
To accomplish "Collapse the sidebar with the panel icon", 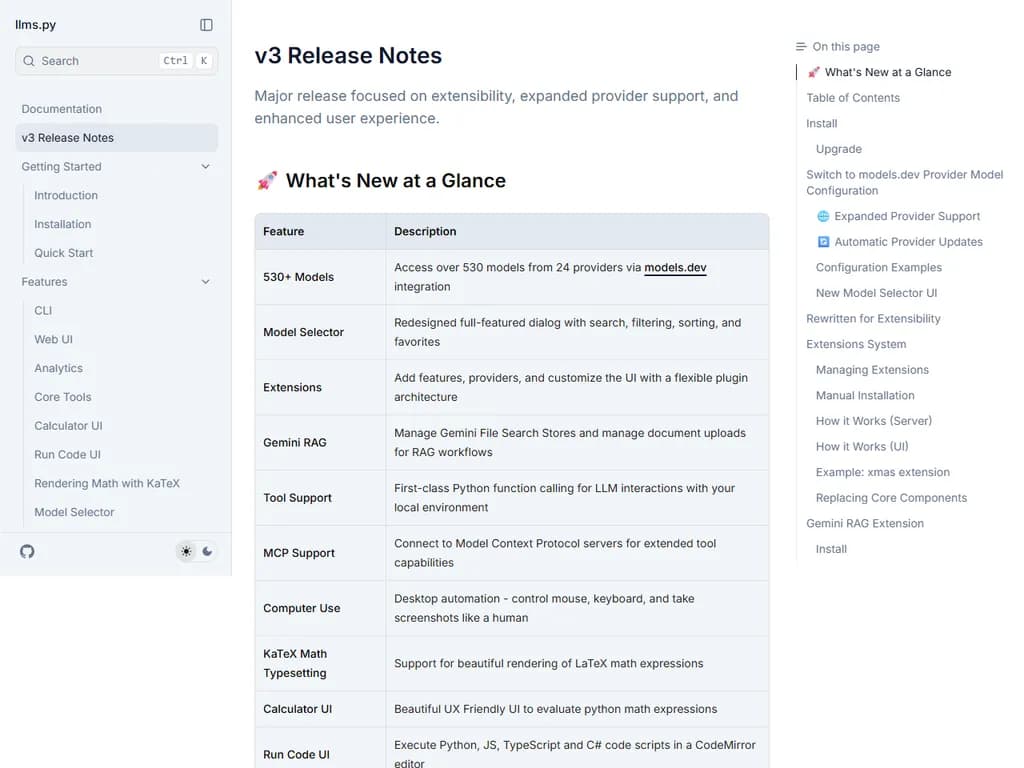I will [206, 25].
